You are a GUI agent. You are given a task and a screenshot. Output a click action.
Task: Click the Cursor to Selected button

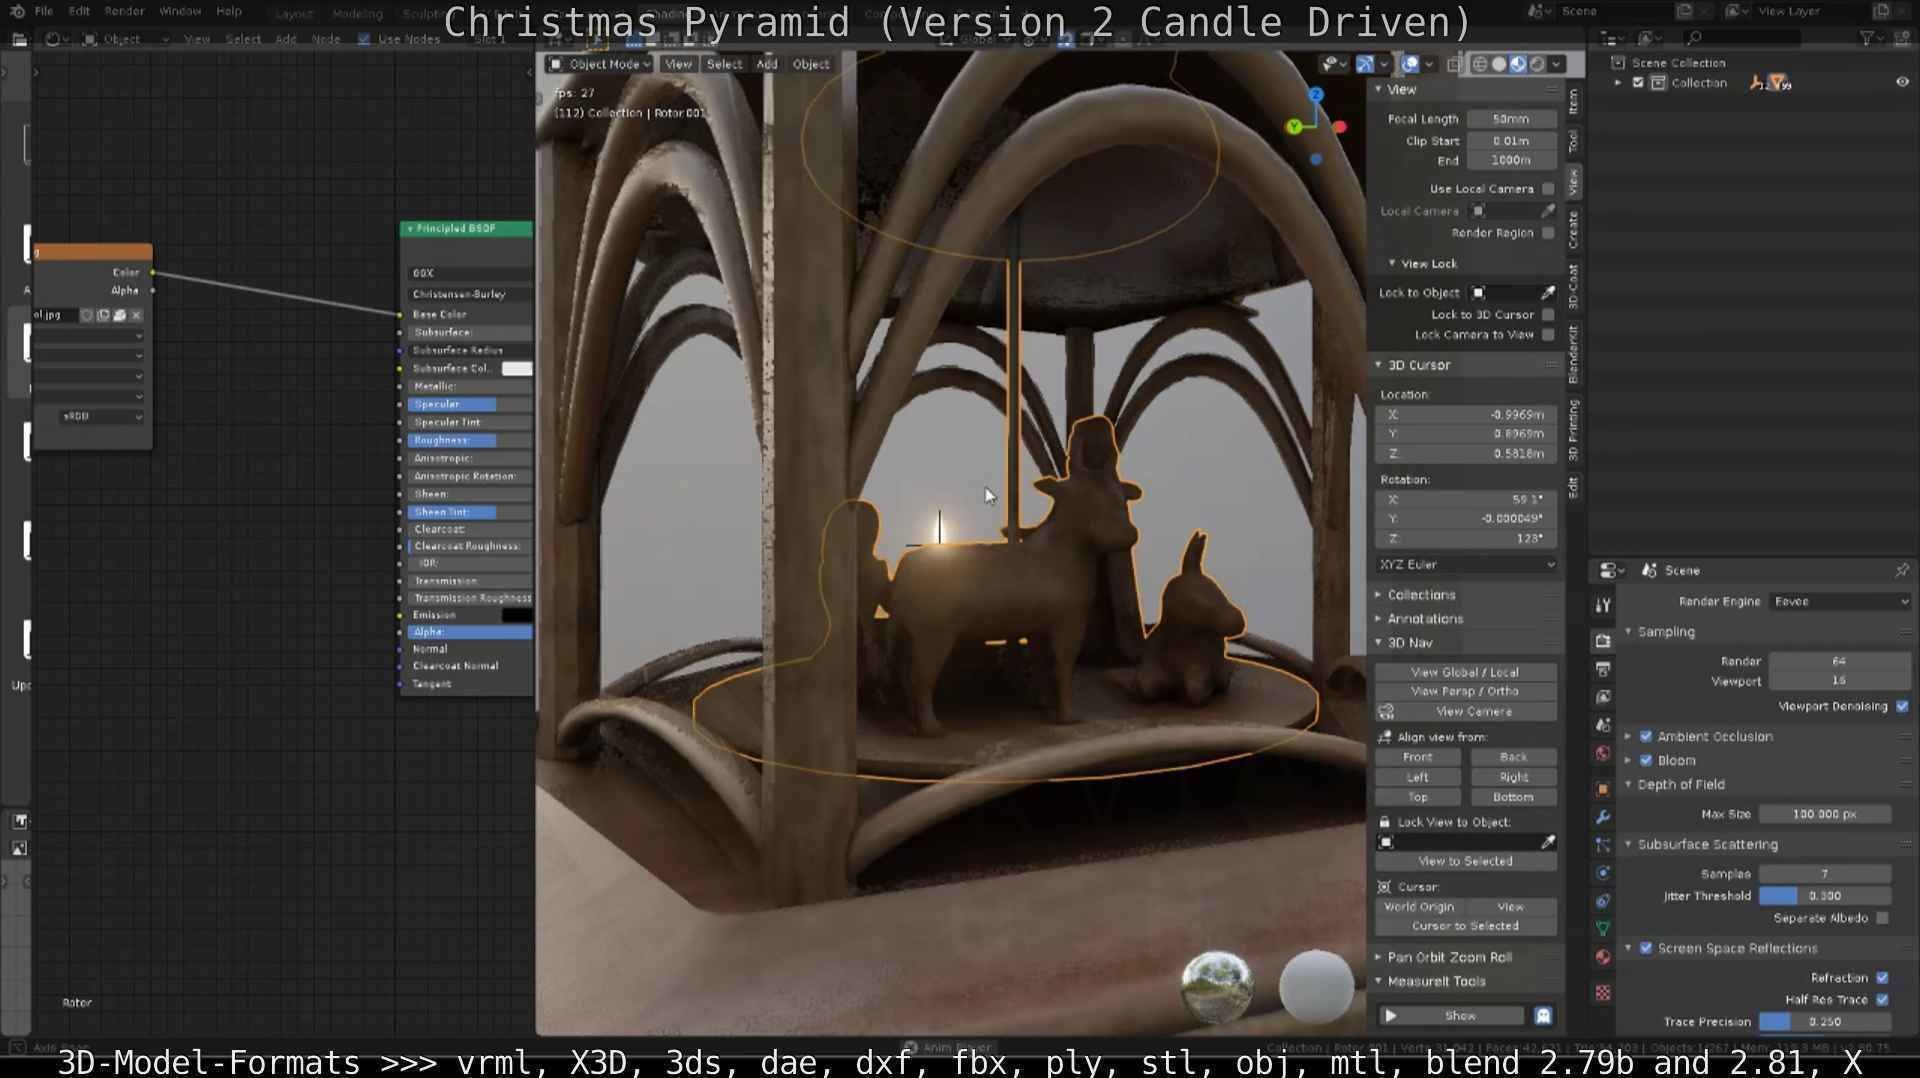[1465, 927]
